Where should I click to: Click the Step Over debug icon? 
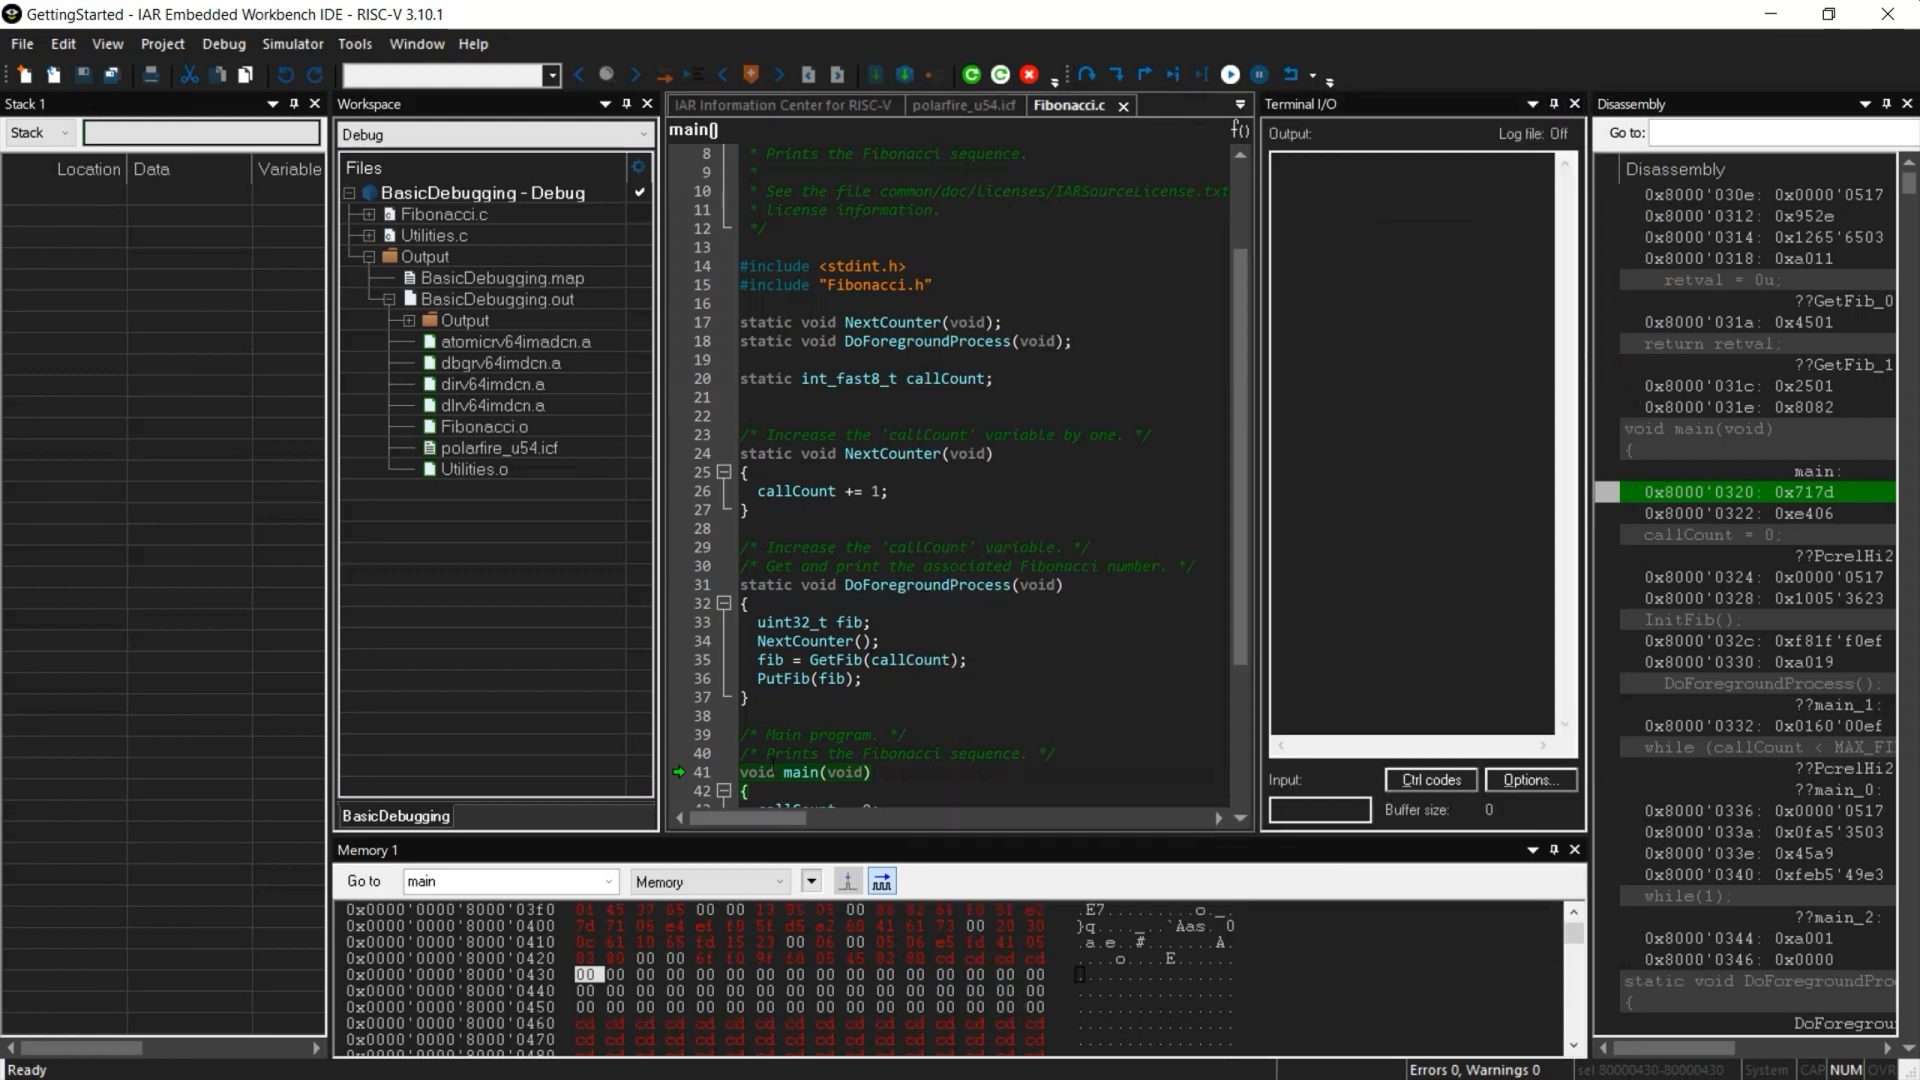(x=1087, y=74)
